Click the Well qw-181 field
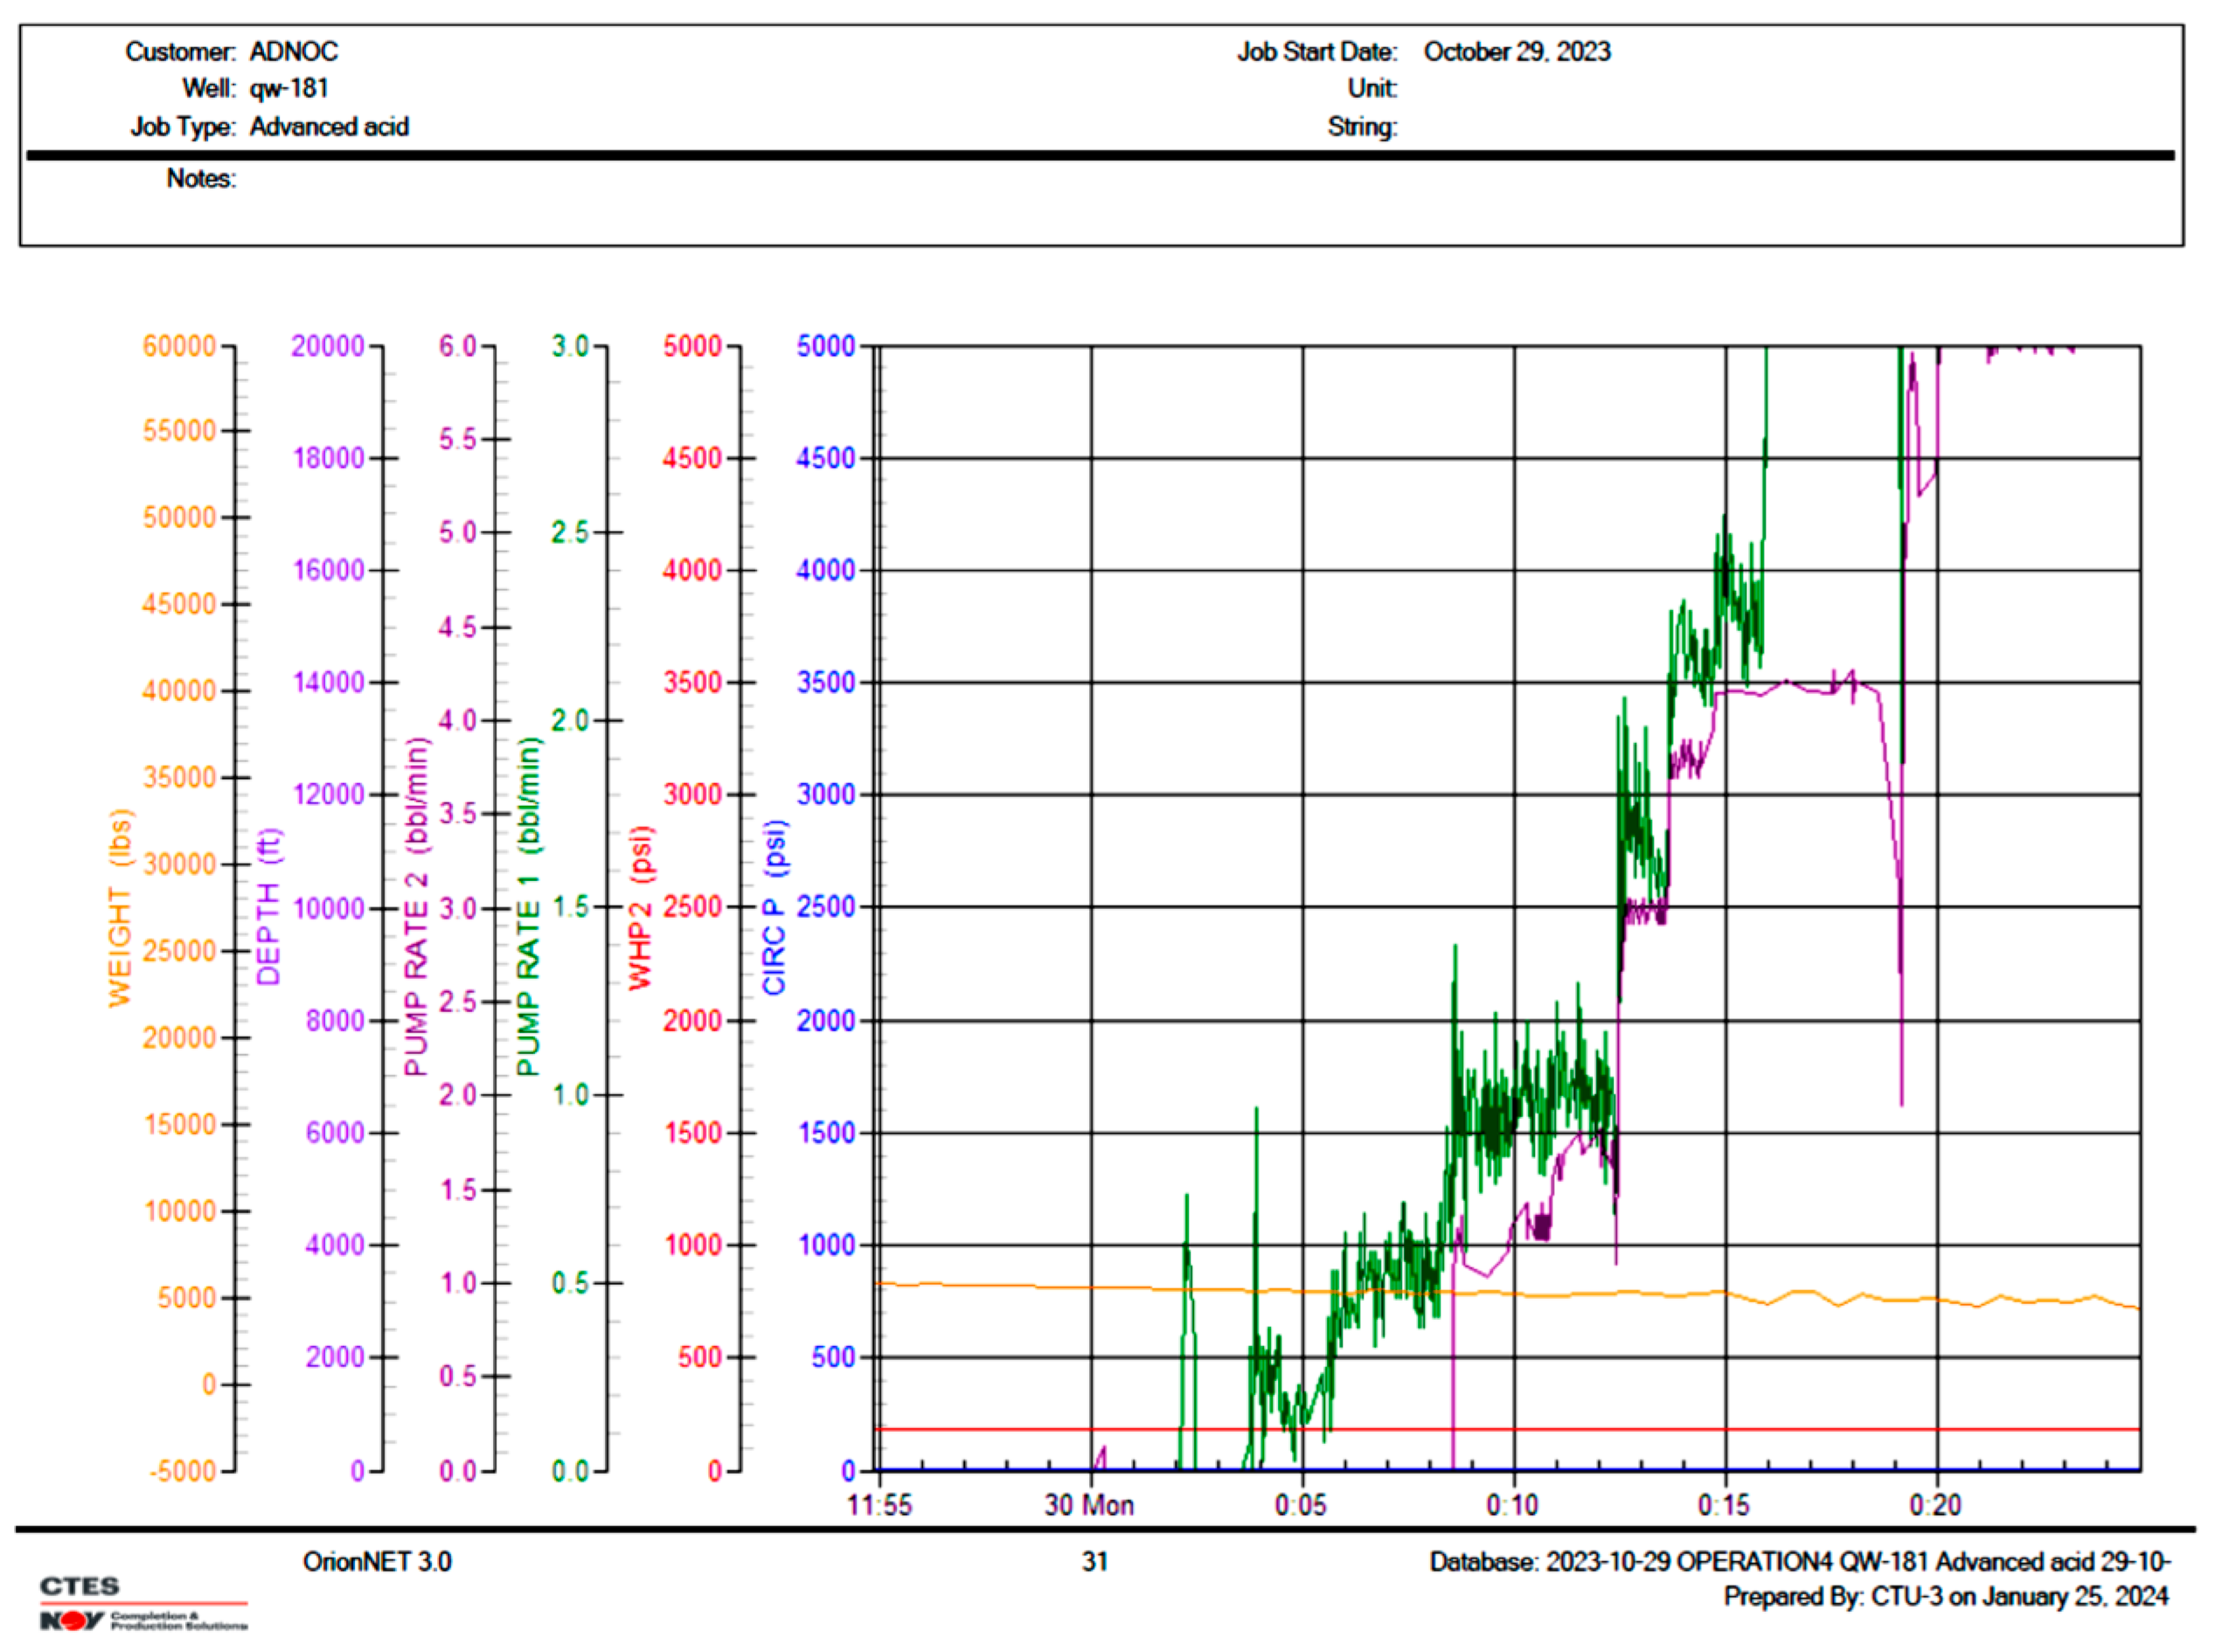2222x1652 pixels. click(x=288, y=88)
